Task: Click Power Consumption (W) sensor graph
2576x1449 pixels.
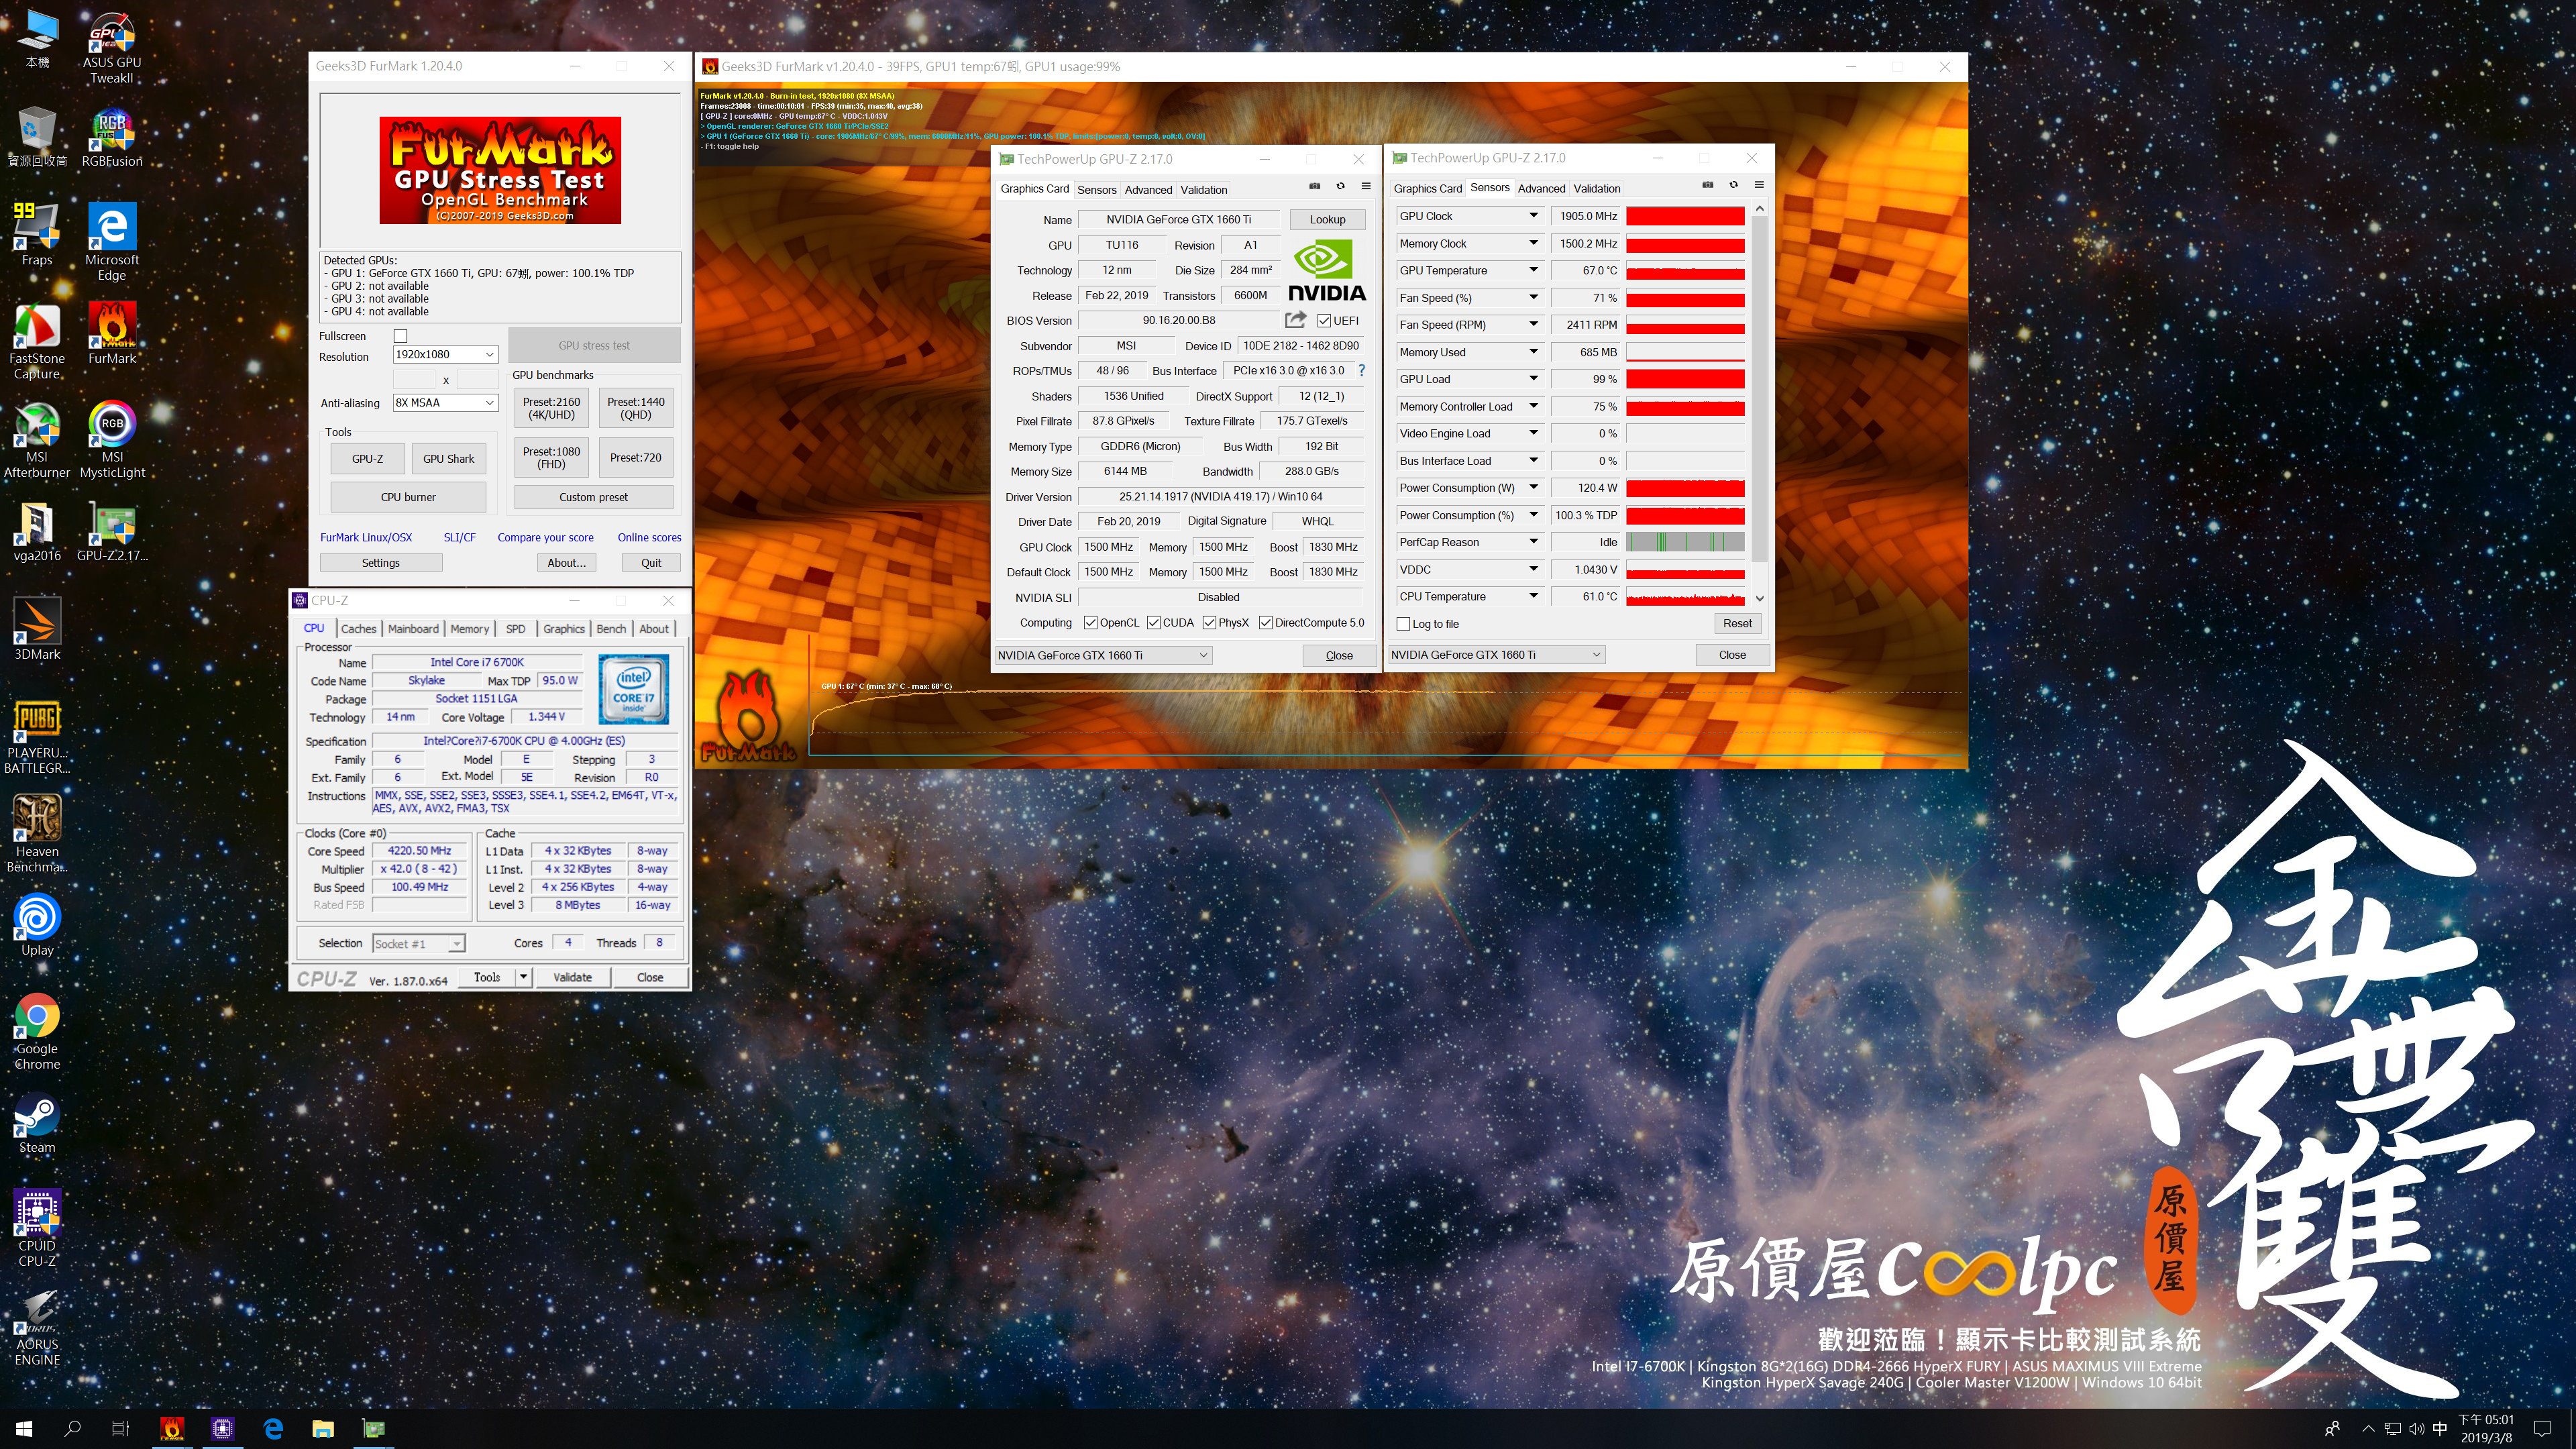Action: point(1685,488)
